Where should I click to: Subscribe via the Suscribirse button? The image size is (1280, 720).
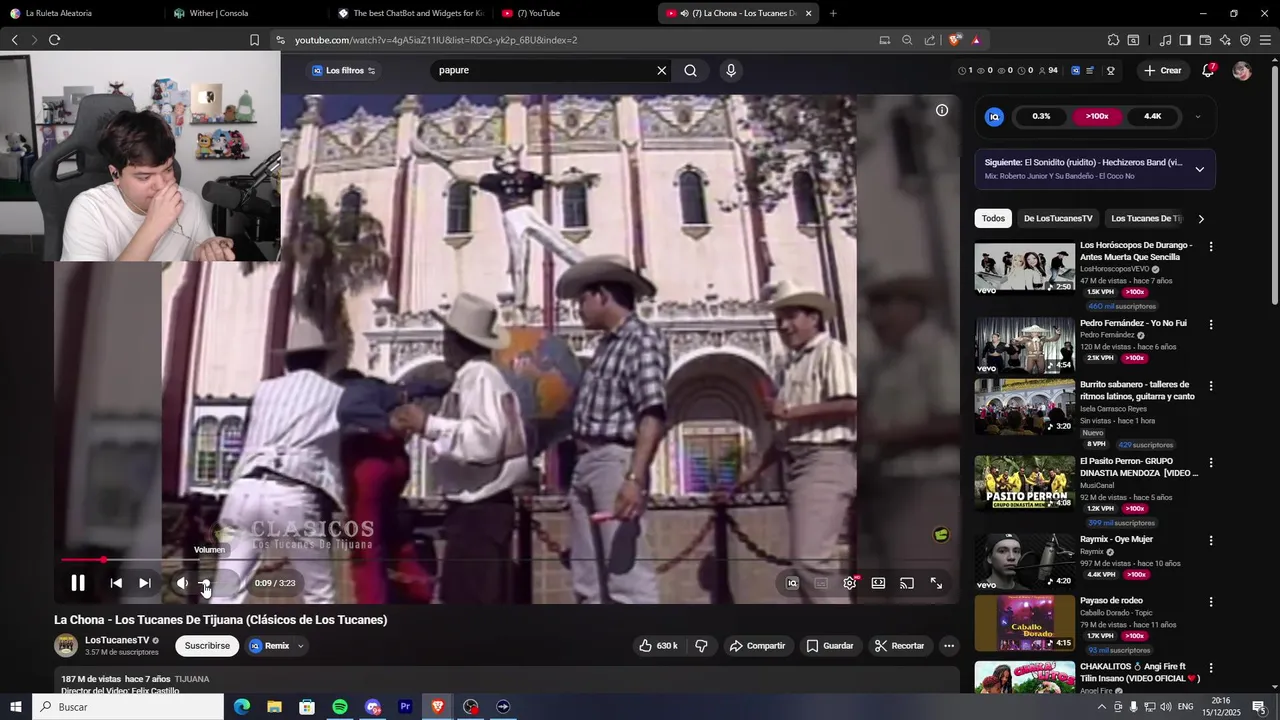click(207, 646)
